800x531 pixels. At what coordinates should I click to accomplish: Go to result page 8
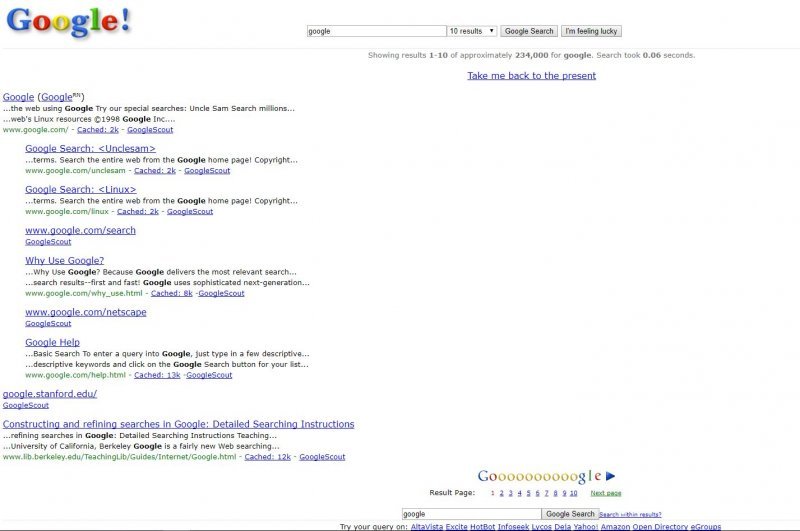[556, 493]
